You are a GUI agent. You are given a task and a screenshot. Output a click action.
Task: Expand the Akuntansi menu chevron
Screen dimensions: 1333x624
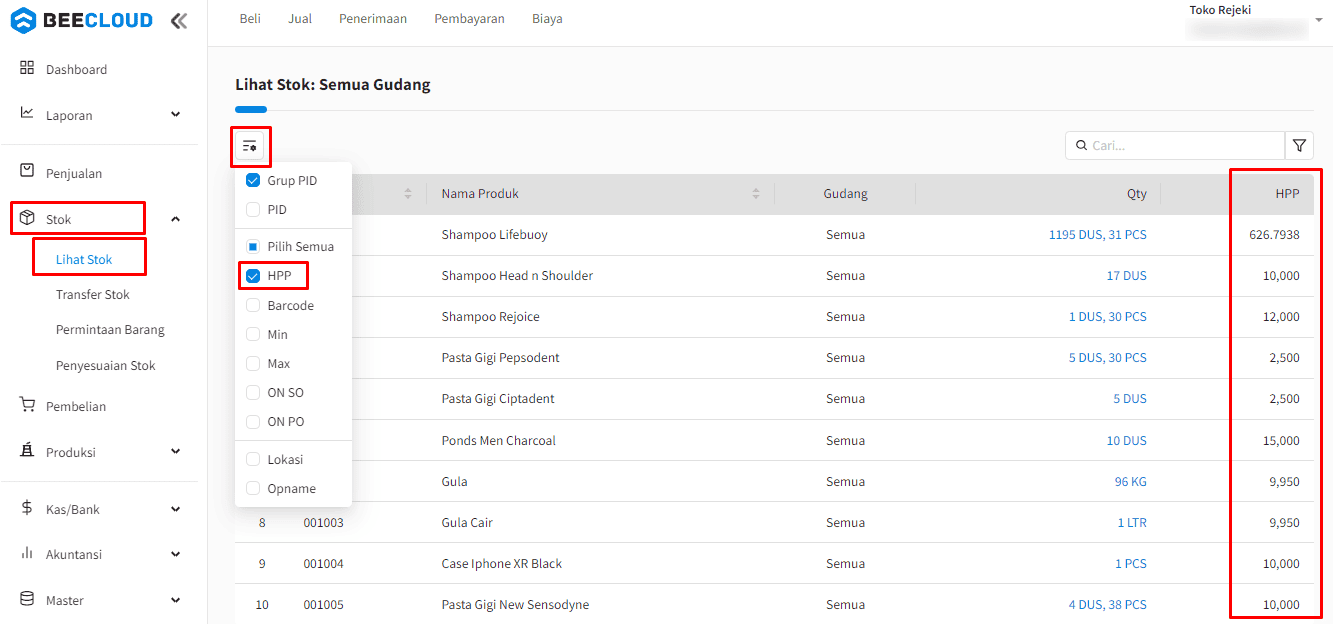point(176,554)
